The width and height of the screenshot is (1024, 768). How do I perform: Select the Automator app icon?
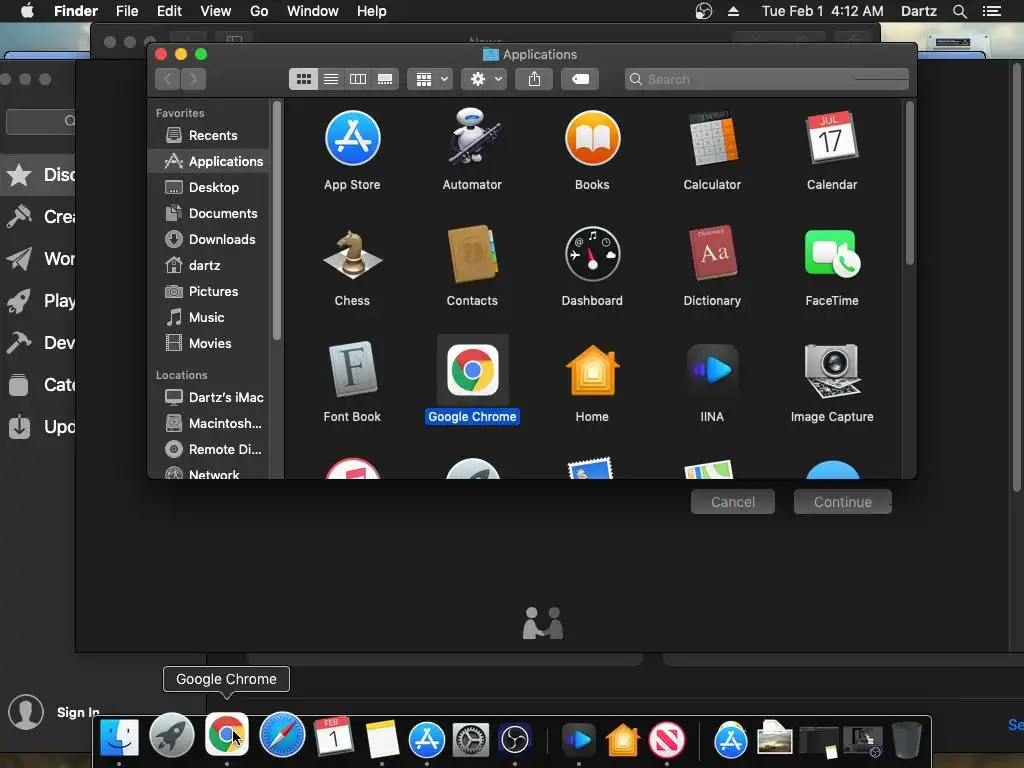472,137
